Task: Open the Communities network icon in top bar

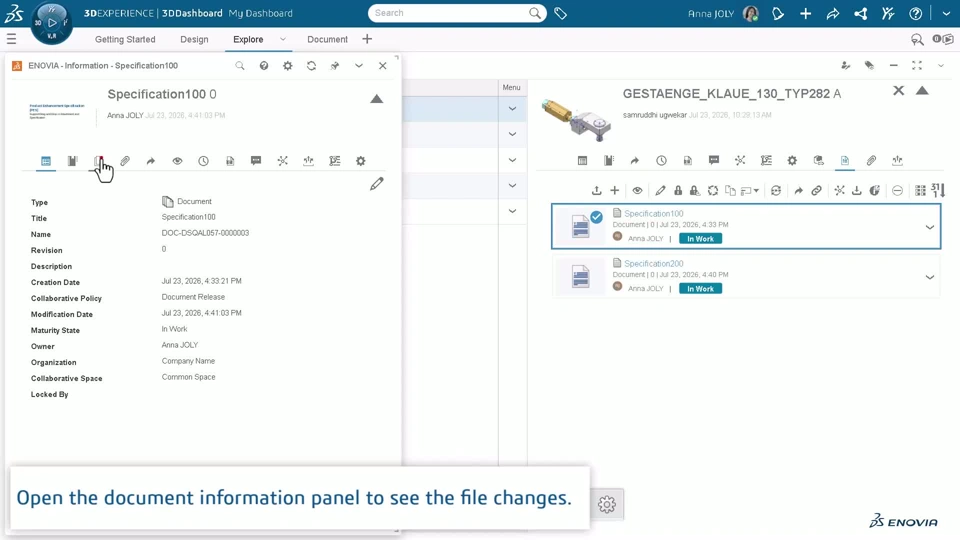Action: [x=860, y=13]
